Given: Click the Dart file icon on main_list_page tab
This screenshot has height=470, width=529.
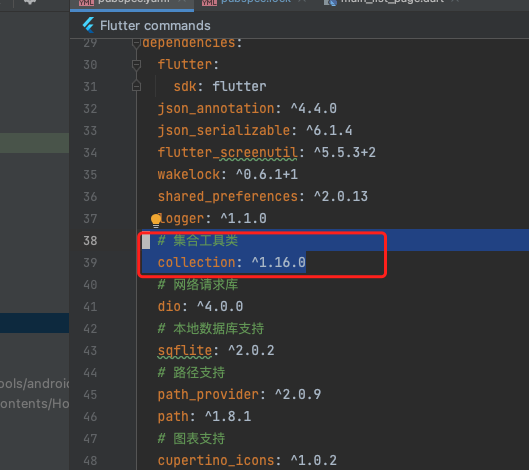Looking at the screenshot, I should pyautogui.click(x=330, y=3).
